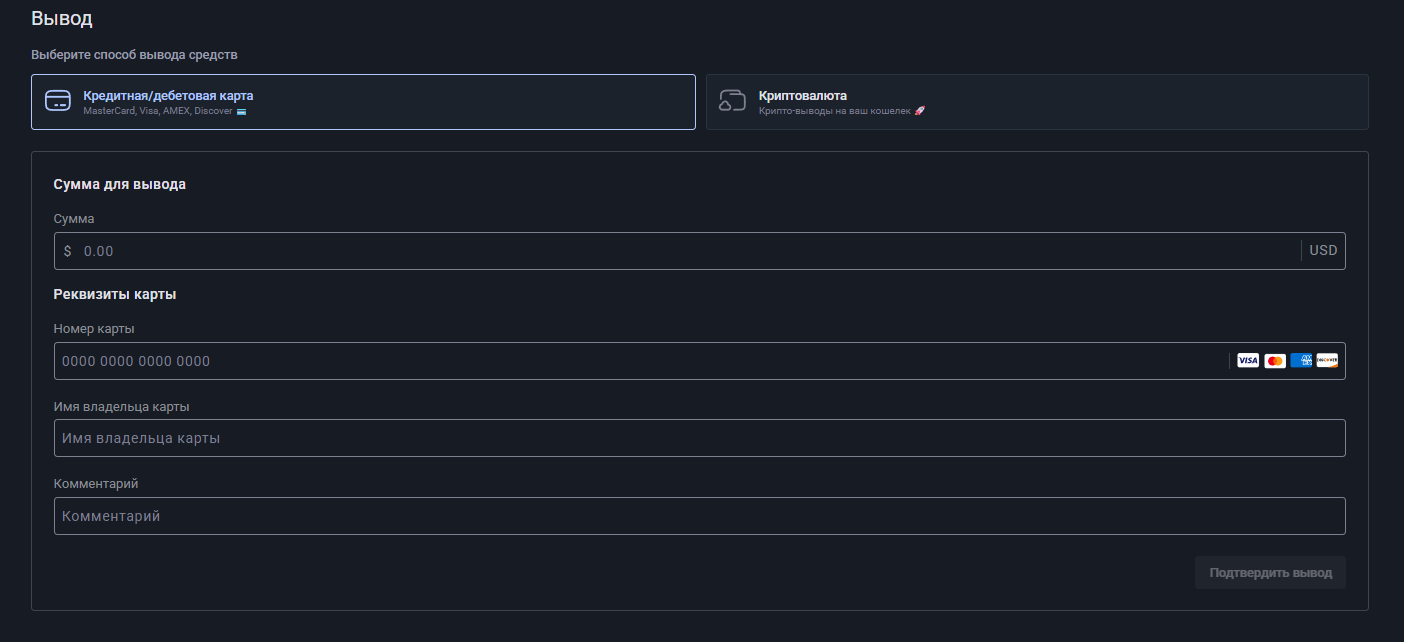
Task: Focus the Имя владельца карты field
Action: coord(699,438)
